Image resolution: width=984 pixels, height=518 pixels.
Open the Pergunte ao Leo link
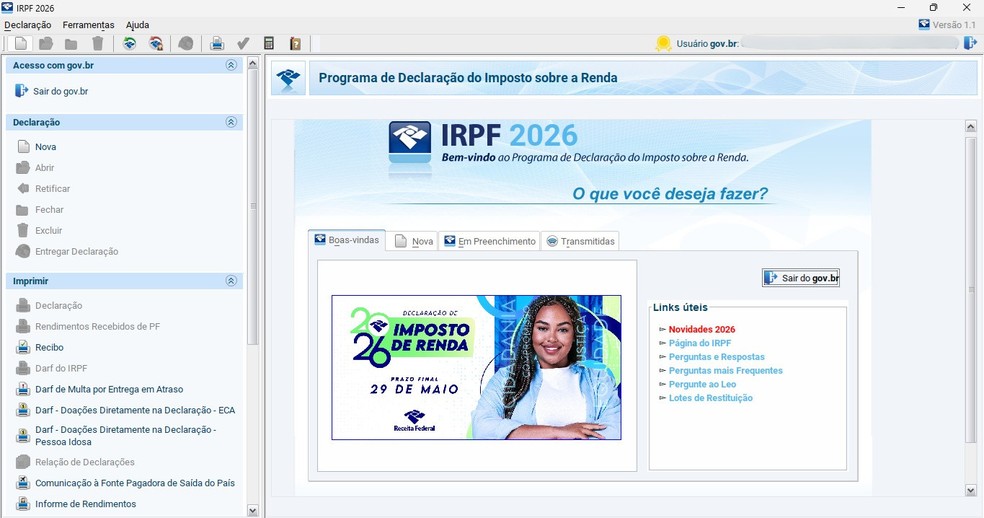click(702, 384)
